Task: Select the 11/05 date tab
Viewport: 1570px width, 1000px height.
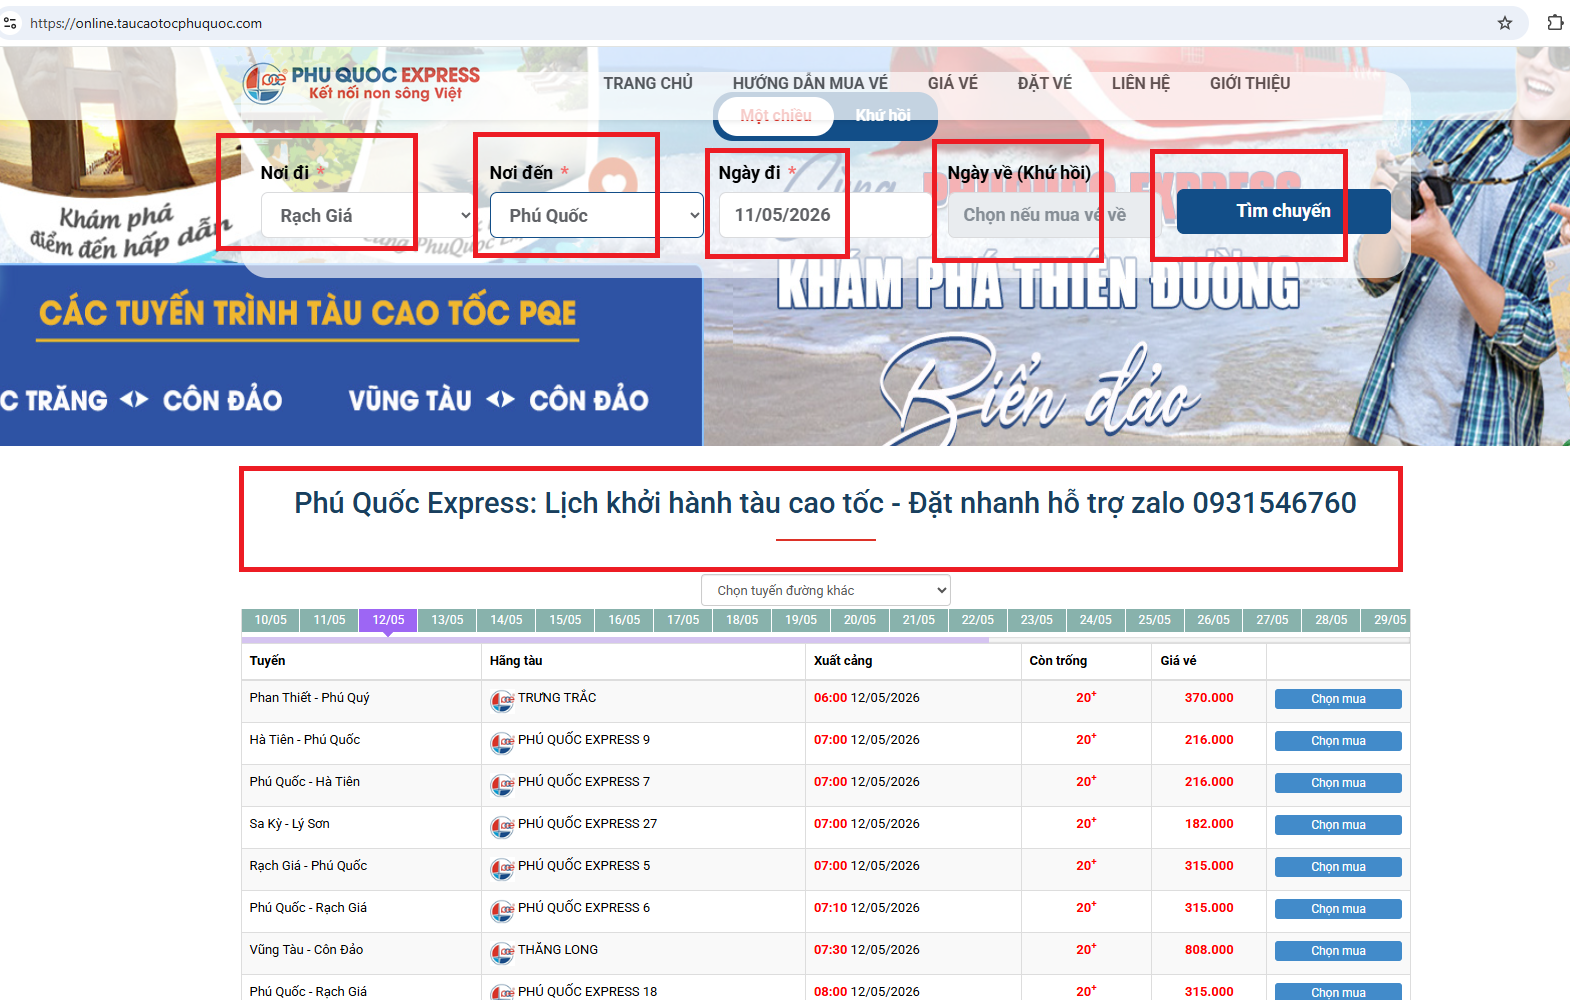Action: (329, 620)
